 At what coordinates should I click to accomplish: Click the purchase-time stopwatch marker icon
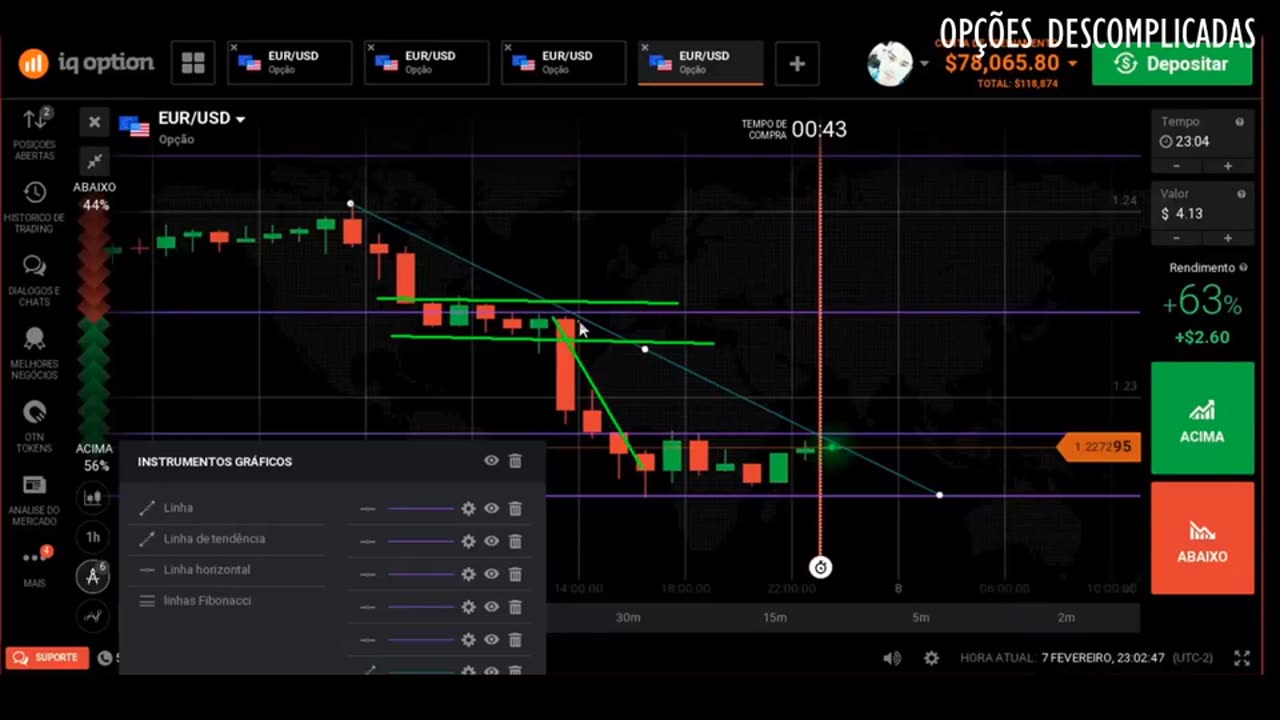(820, 568)
